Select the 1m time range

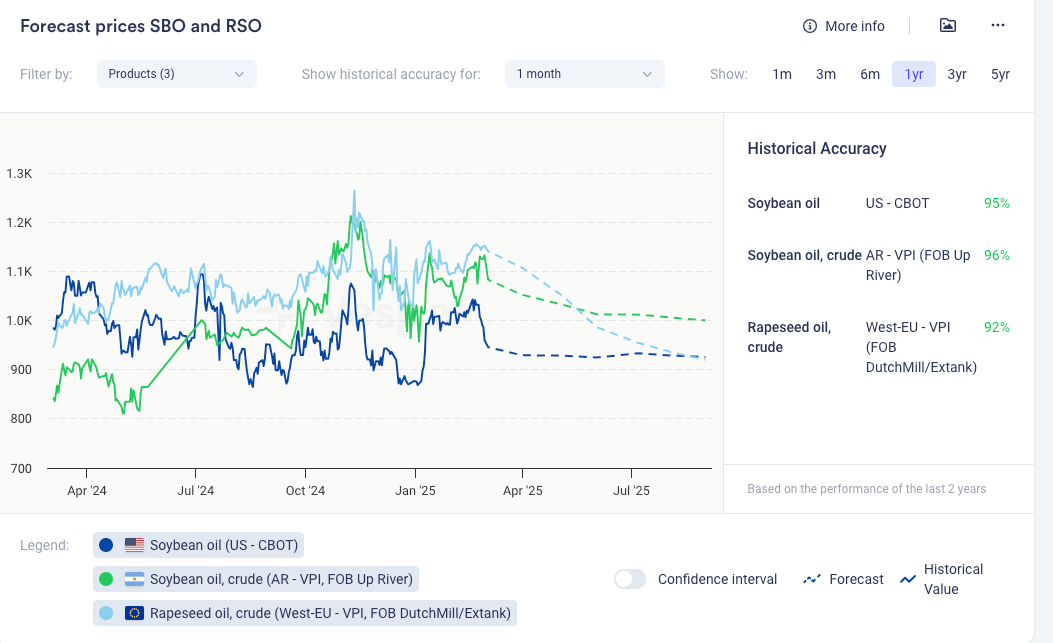pyautogui.click(x=782, y=74)
